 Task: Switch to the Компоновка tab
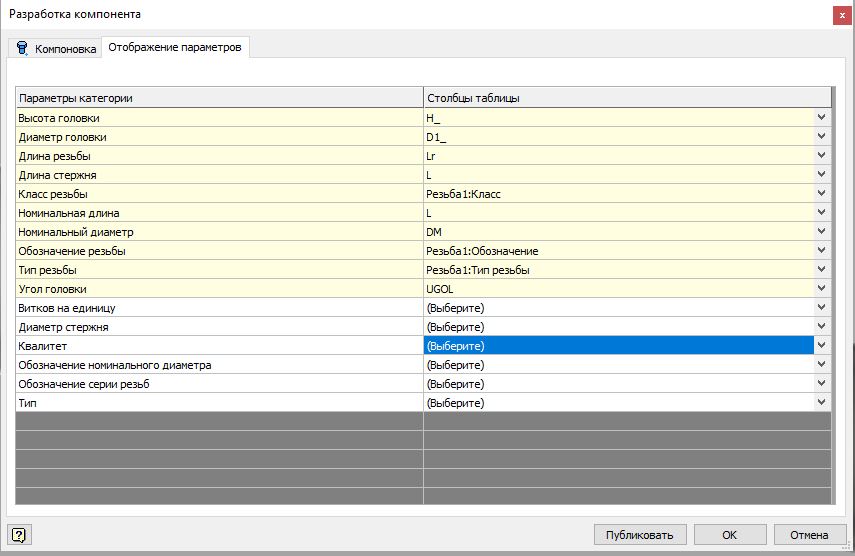[x=56, y=48]
